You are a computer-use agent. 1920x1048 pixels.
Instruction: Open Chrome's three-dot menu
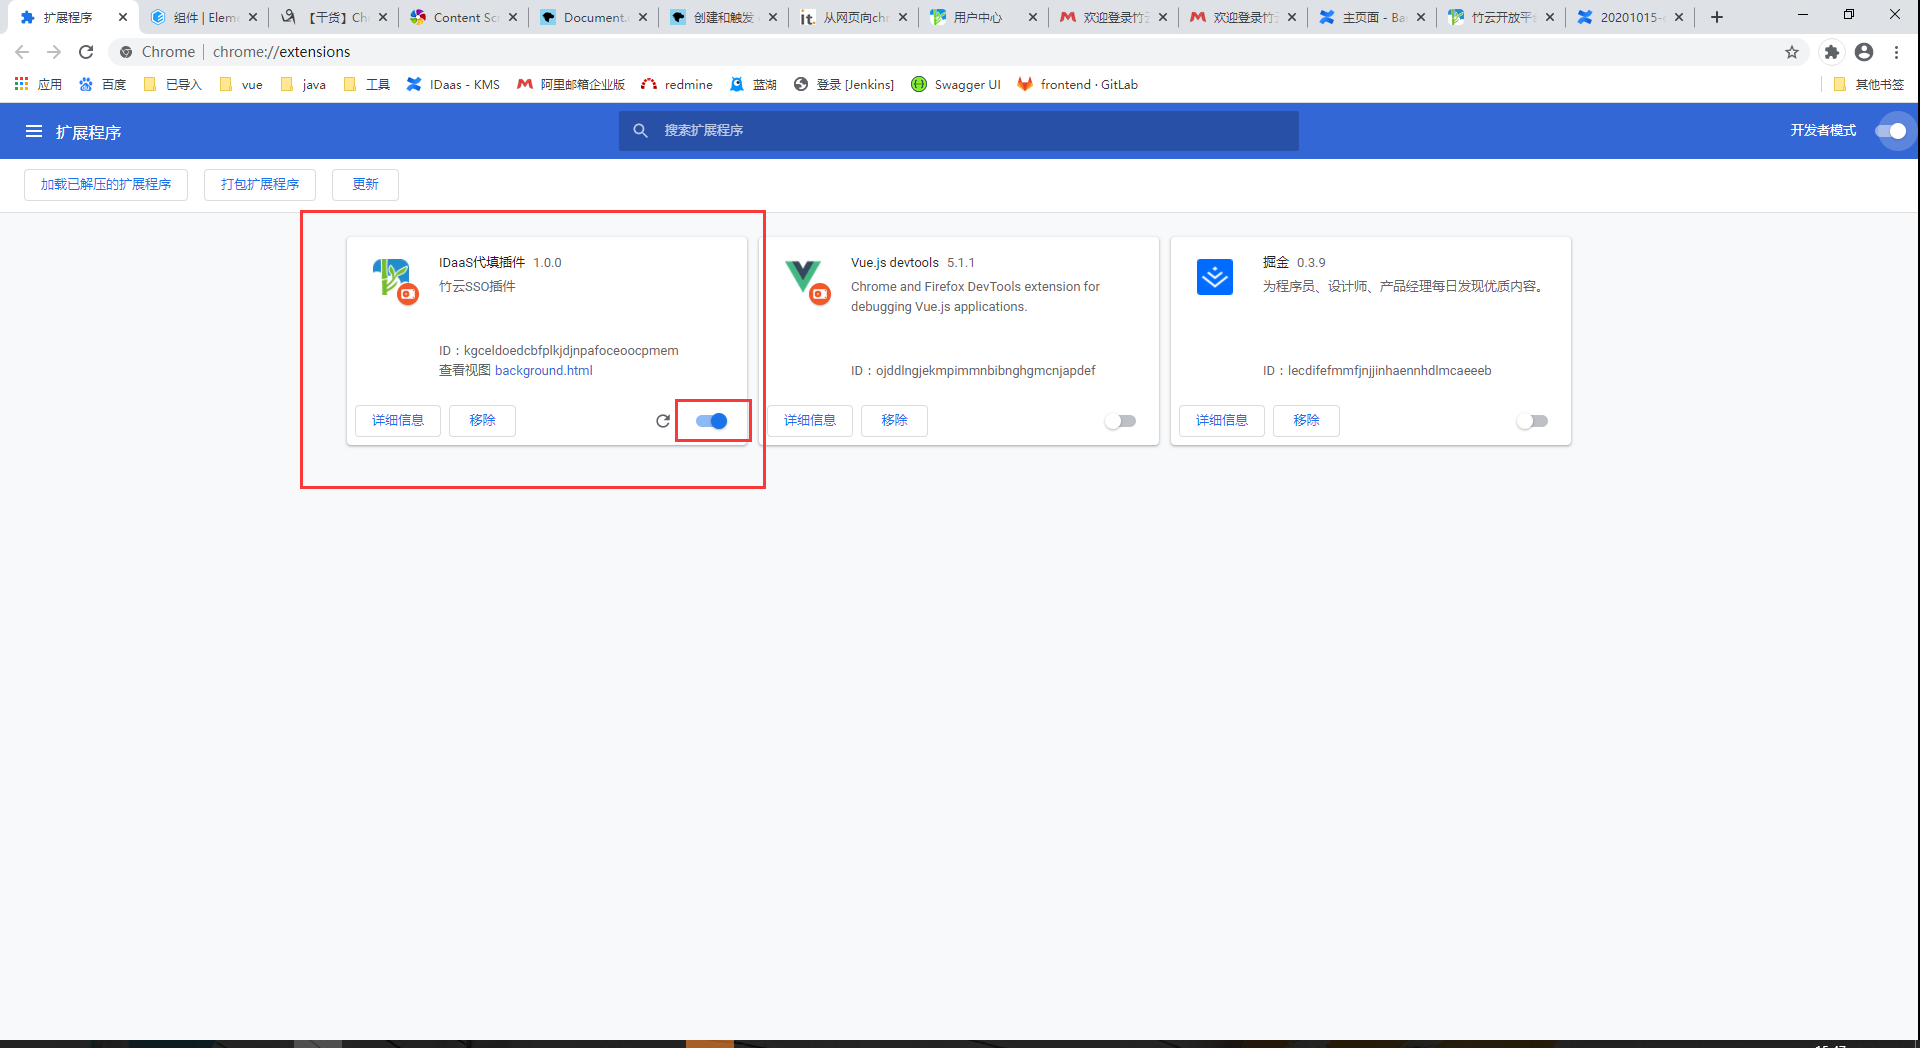click(1896, 52)
